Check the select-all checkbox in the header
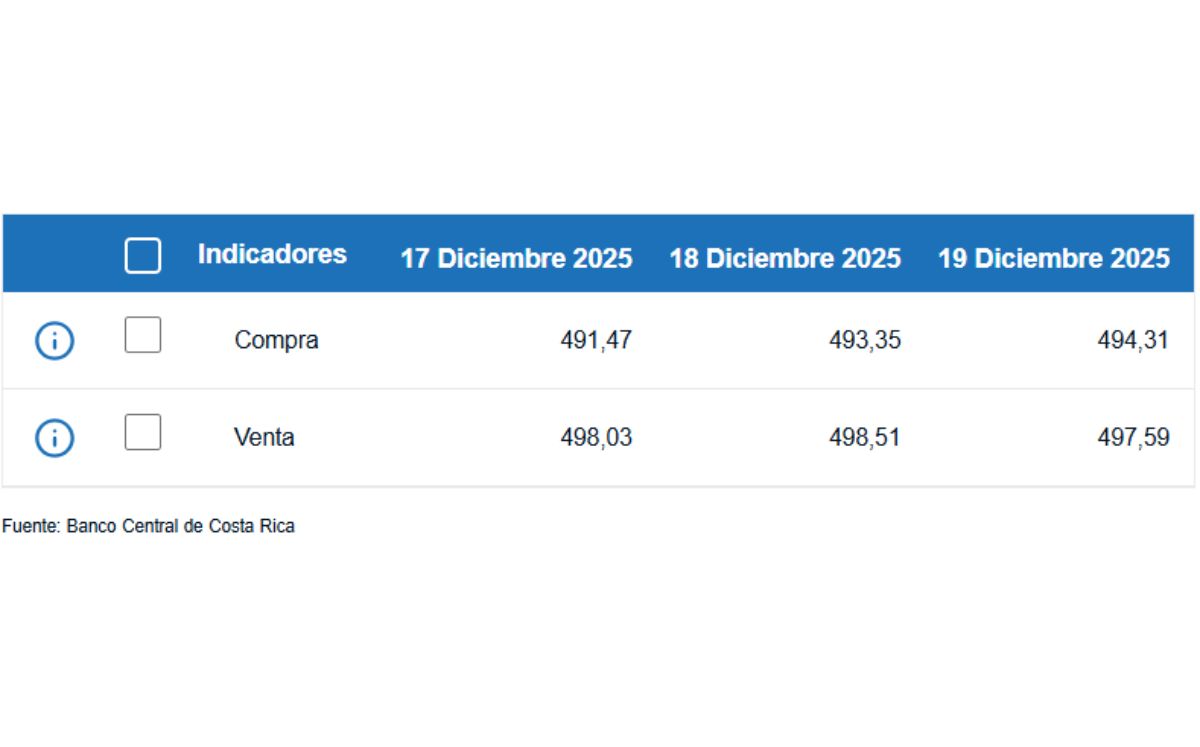The image size is (1200, 747). coord(142,256)
